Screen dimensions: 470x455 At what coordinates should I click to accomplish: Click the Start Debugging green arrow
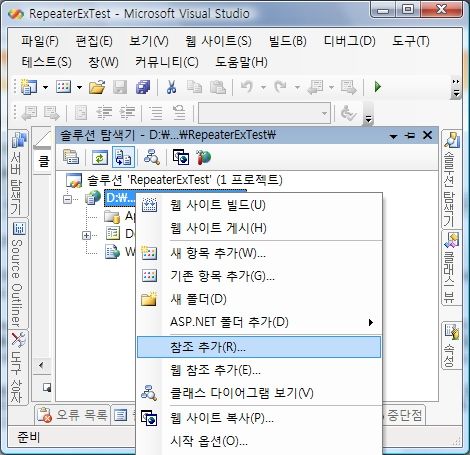(378, 87)
